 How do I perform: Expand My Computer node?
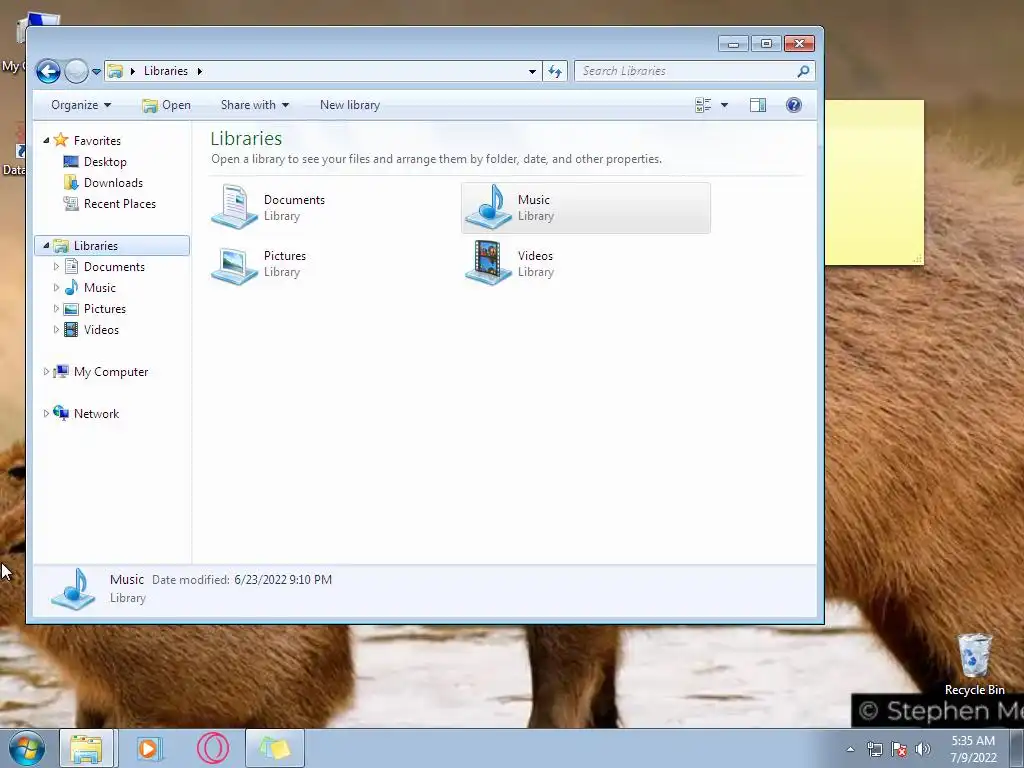click(x=46, y=372)
